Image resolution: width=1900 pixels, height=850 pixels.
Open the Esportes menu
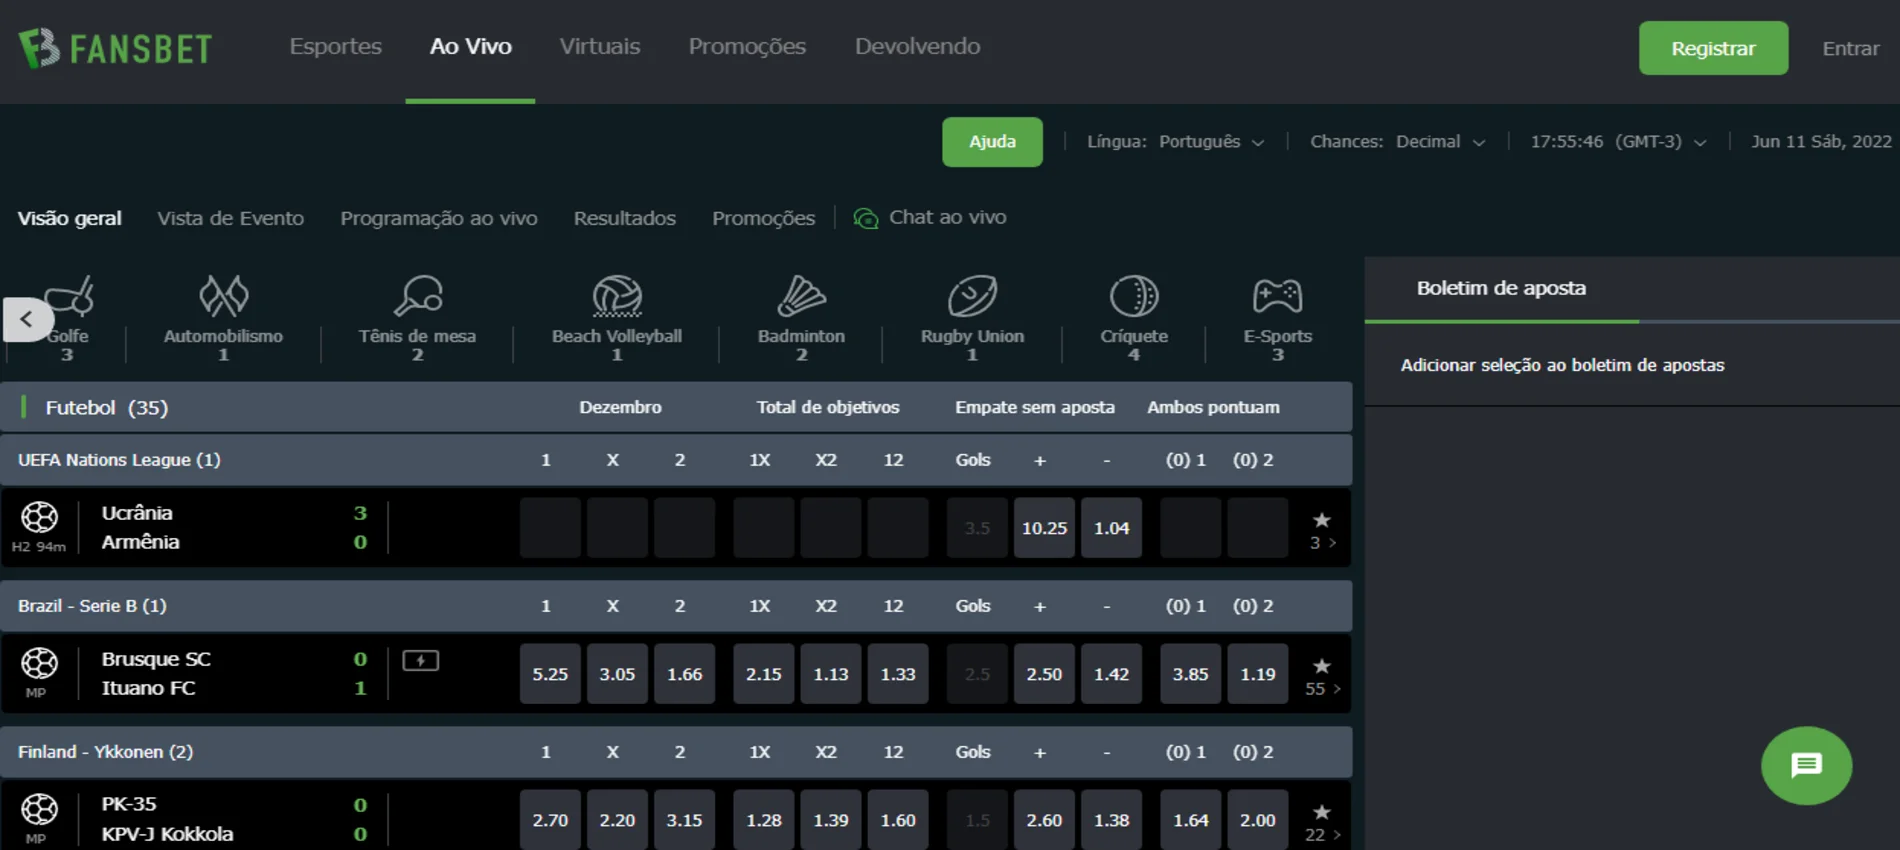coord(335,47)
